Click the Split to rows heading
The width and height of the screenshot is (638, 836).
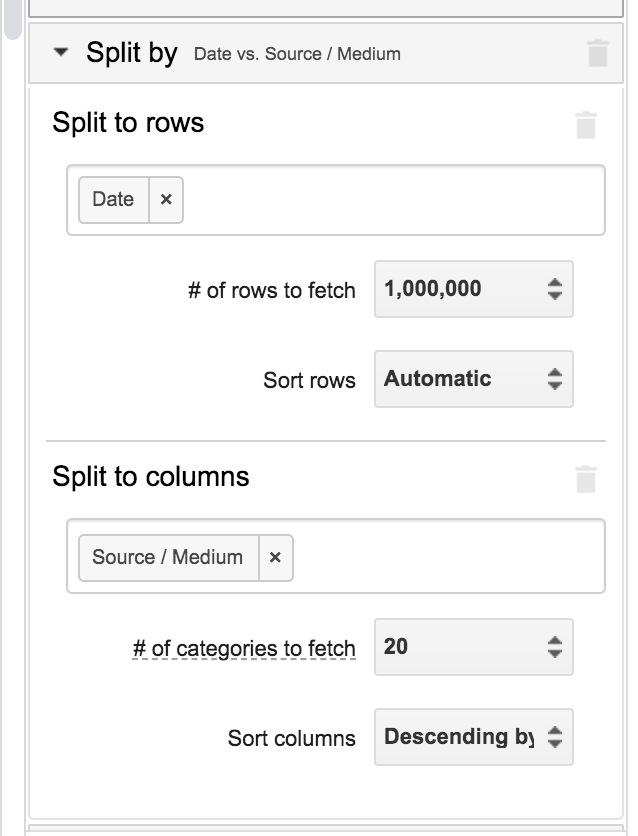click(128, 123)
